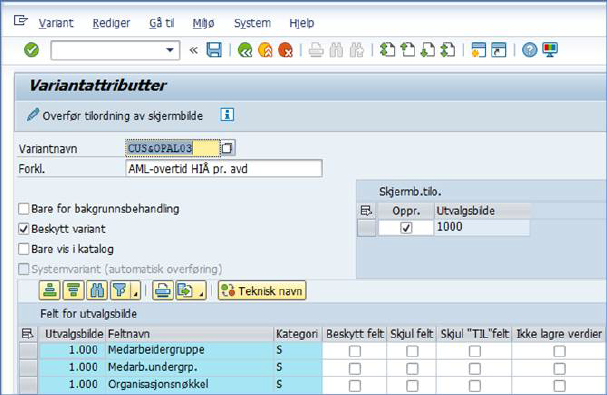Uncheck the Beskytt variant checkbox
Viewport: 607px width, 395px height.
click(24, 229)
